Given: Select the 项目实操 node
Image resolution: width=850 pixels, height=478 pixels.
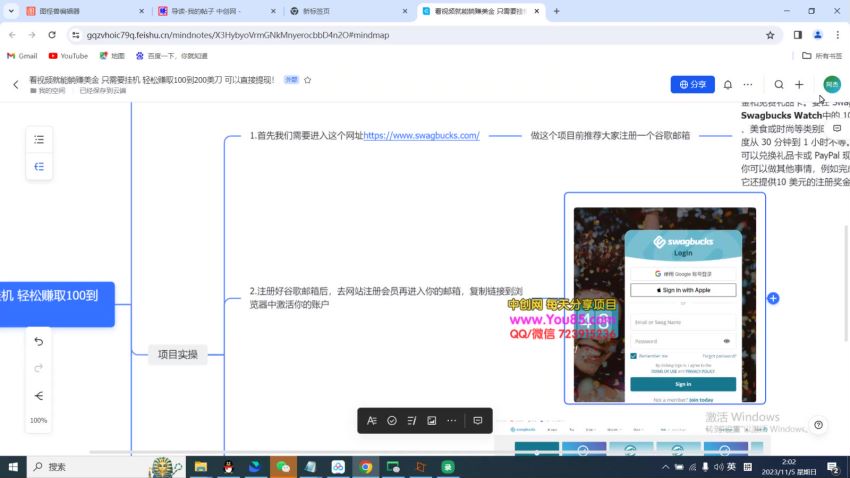Looking at the screenshot, I should pyautogui.click(x=178, y=354).
